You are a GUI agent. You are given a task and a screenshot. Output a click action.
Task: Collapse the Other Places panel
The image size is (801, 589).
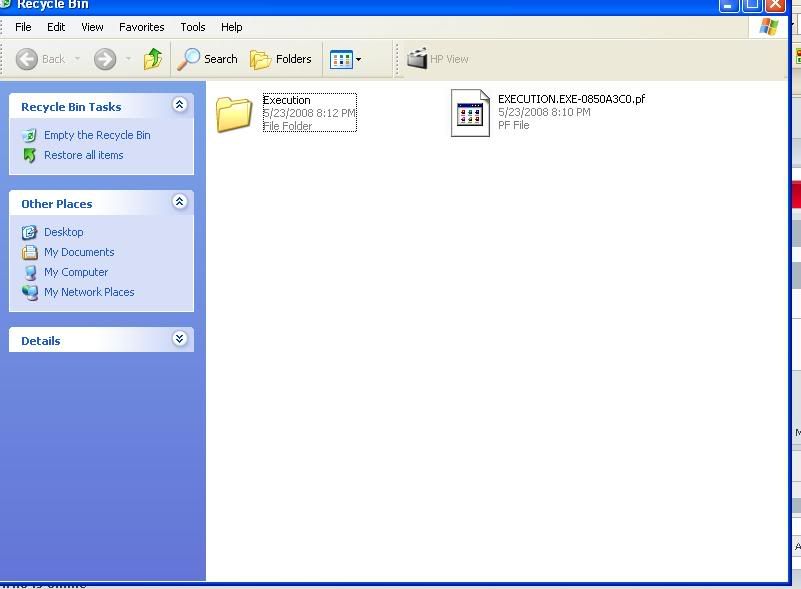[x=180, y=202]
